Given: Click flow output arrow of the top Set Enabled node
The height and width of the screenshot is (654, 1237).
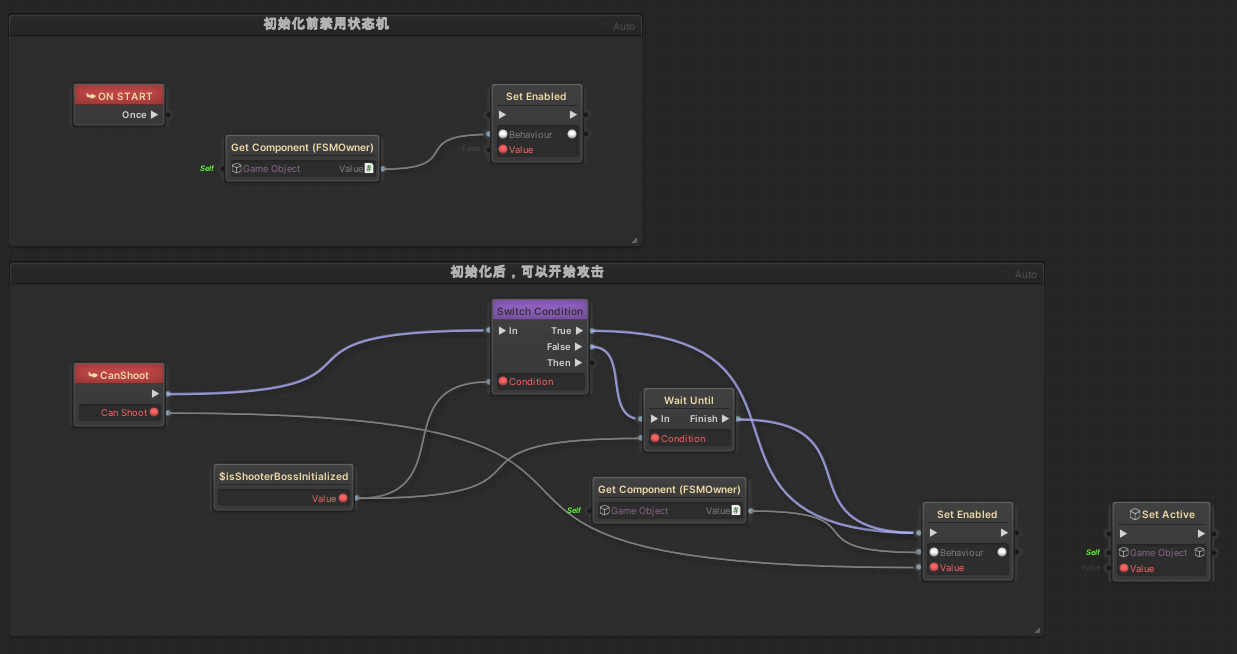Looking at the screenshot, I should point(573,115).
